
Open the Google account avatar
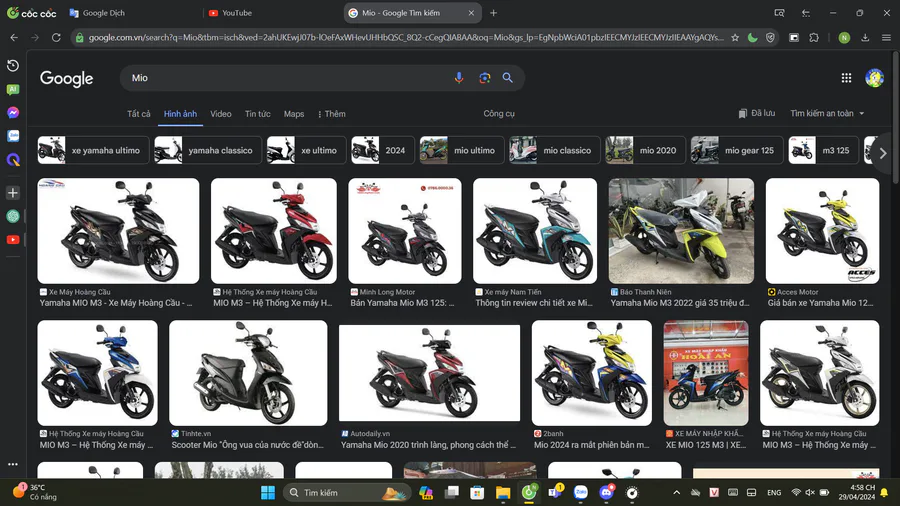(x=874, y=77)
